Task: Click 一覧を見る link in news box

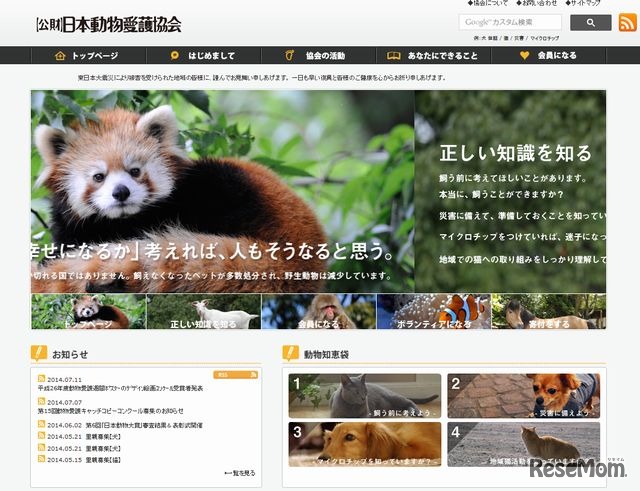Action: click(x=240, y=473)
